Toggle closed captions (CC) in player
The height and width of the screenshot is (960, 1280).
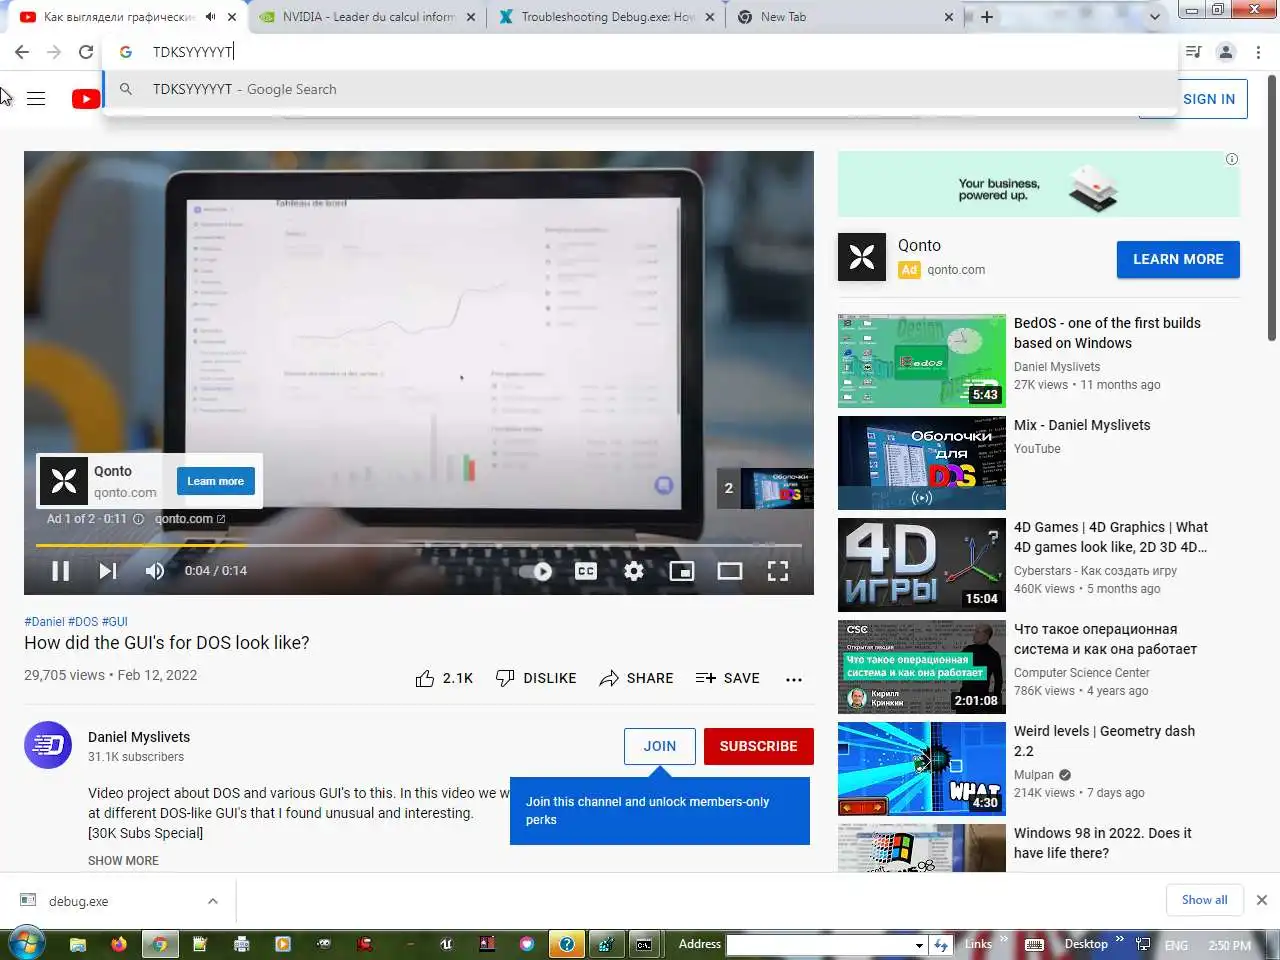(x=586, y=571)
